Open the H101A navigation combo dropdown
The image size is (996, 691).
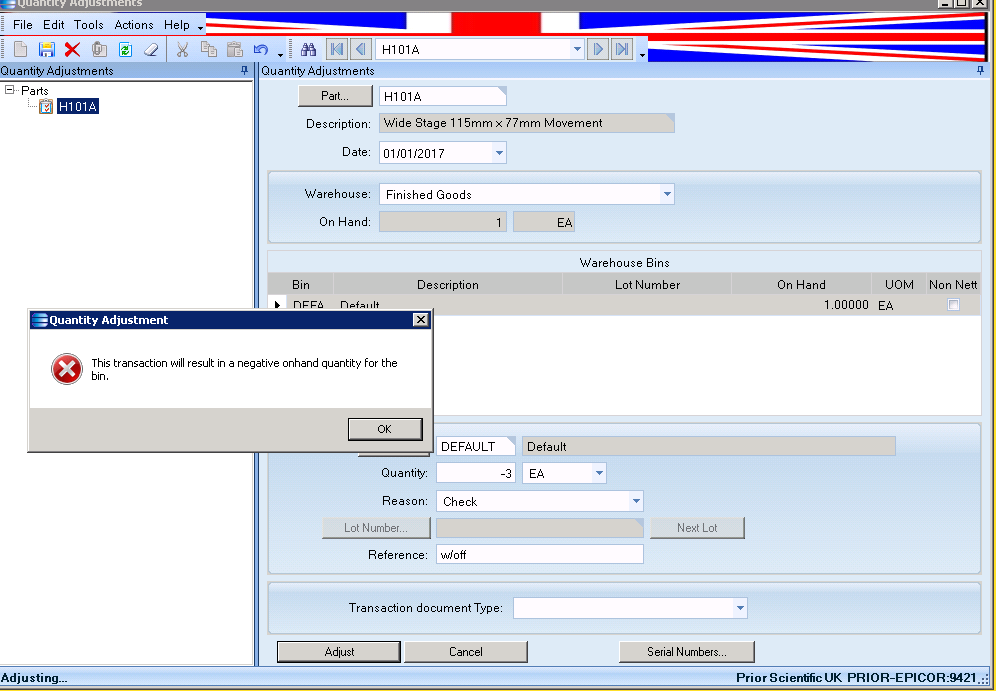[x=576, y=49]
